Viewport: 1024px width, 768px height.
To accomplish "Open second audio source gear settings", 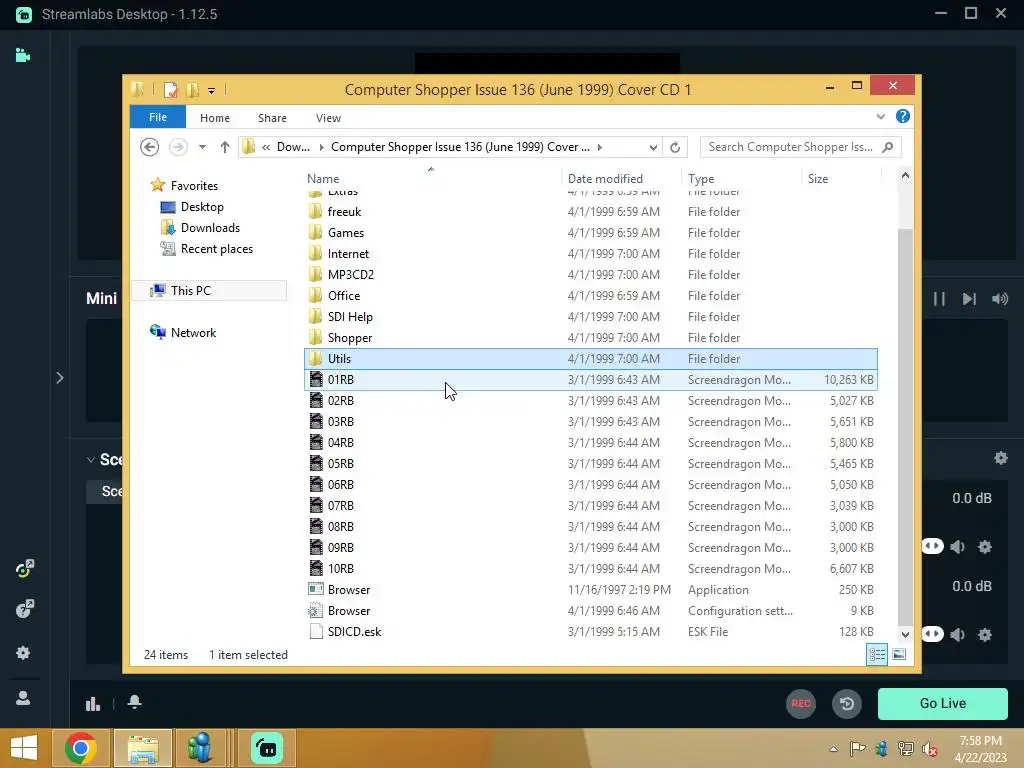I will coord(985,634).
